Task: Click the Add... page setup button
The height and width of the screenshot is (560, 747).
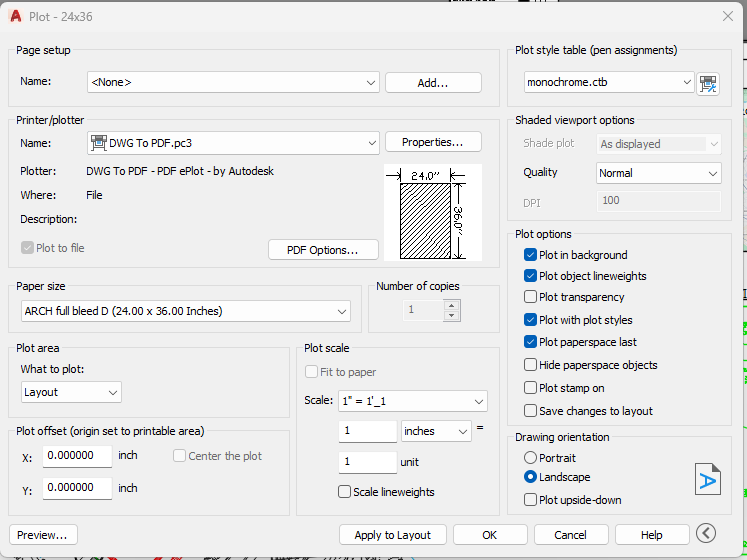Action: [x=433, y=83]
